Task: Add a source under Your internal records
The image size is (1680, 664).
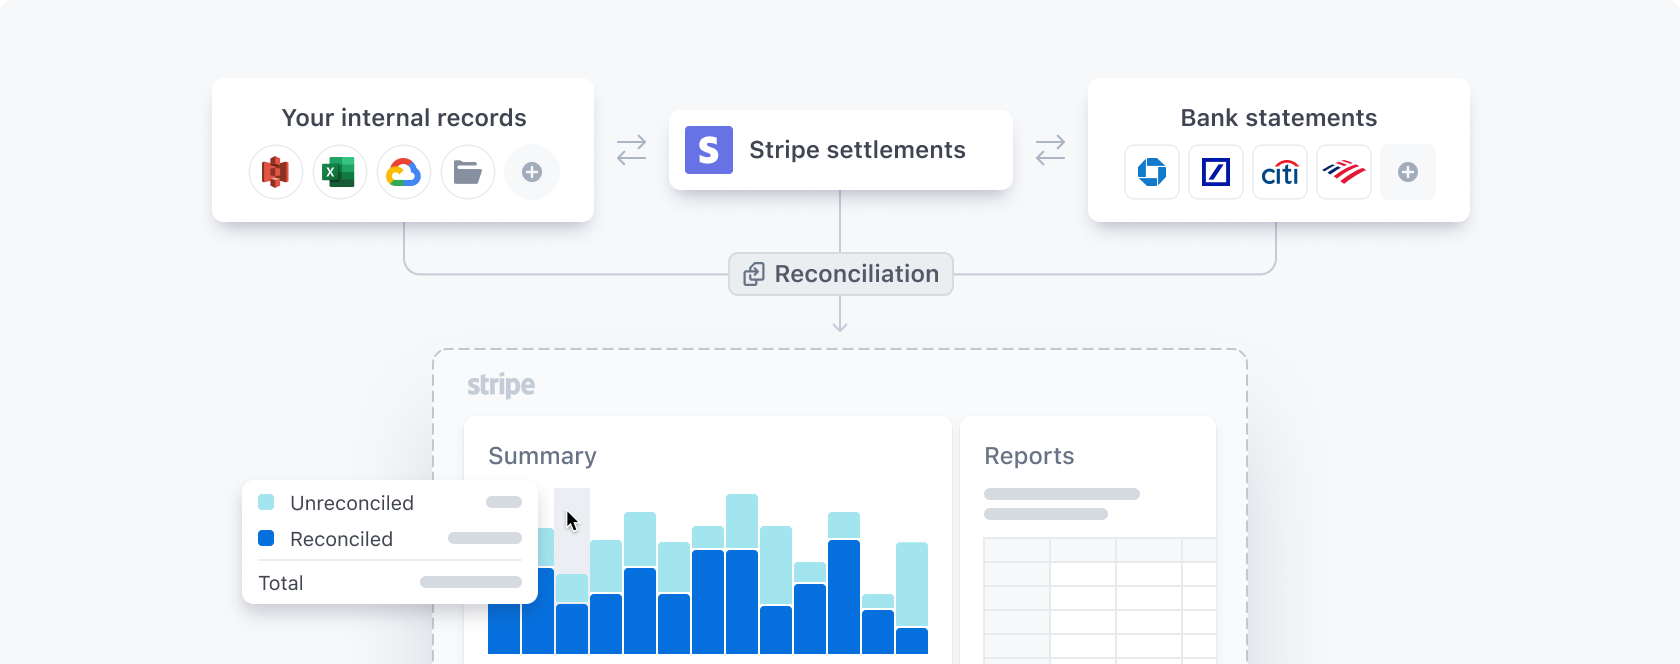Action: (x=532, y=172)
